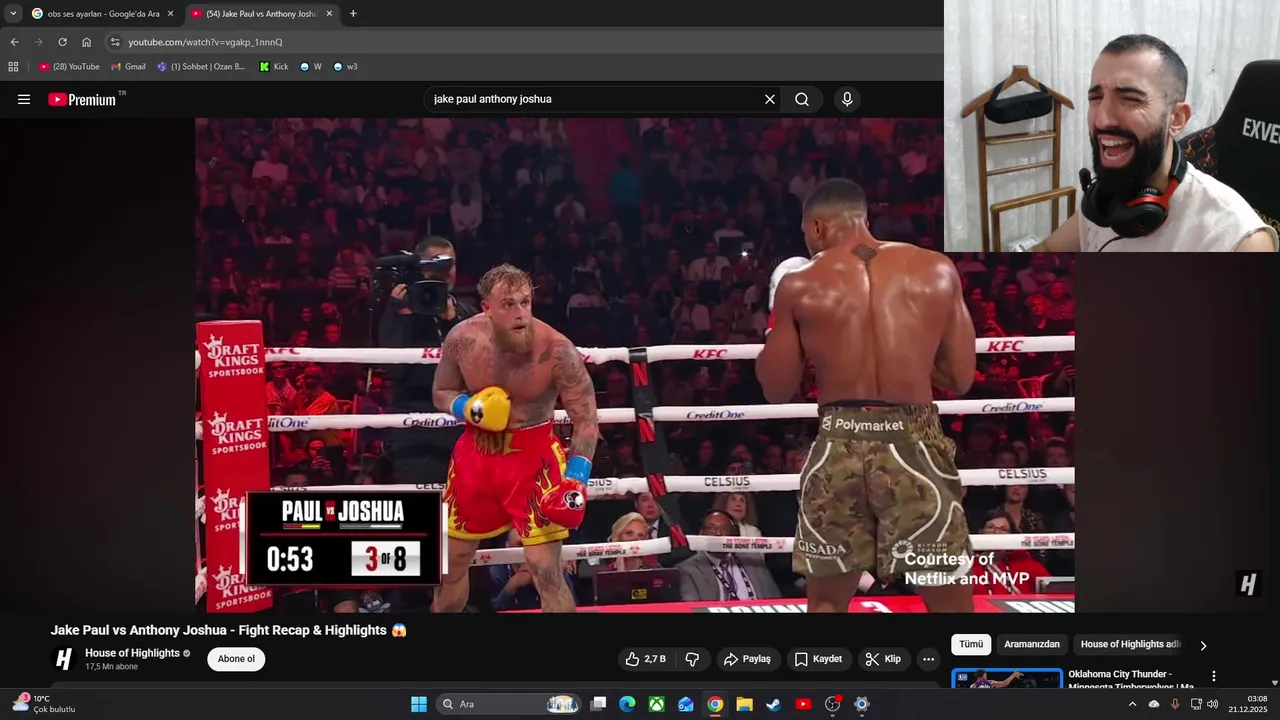This screenshot has width=1280, height=720.
Task: Close the Jake Paul vs Anthony Joshua tab
Action: (x=329, y=14)
